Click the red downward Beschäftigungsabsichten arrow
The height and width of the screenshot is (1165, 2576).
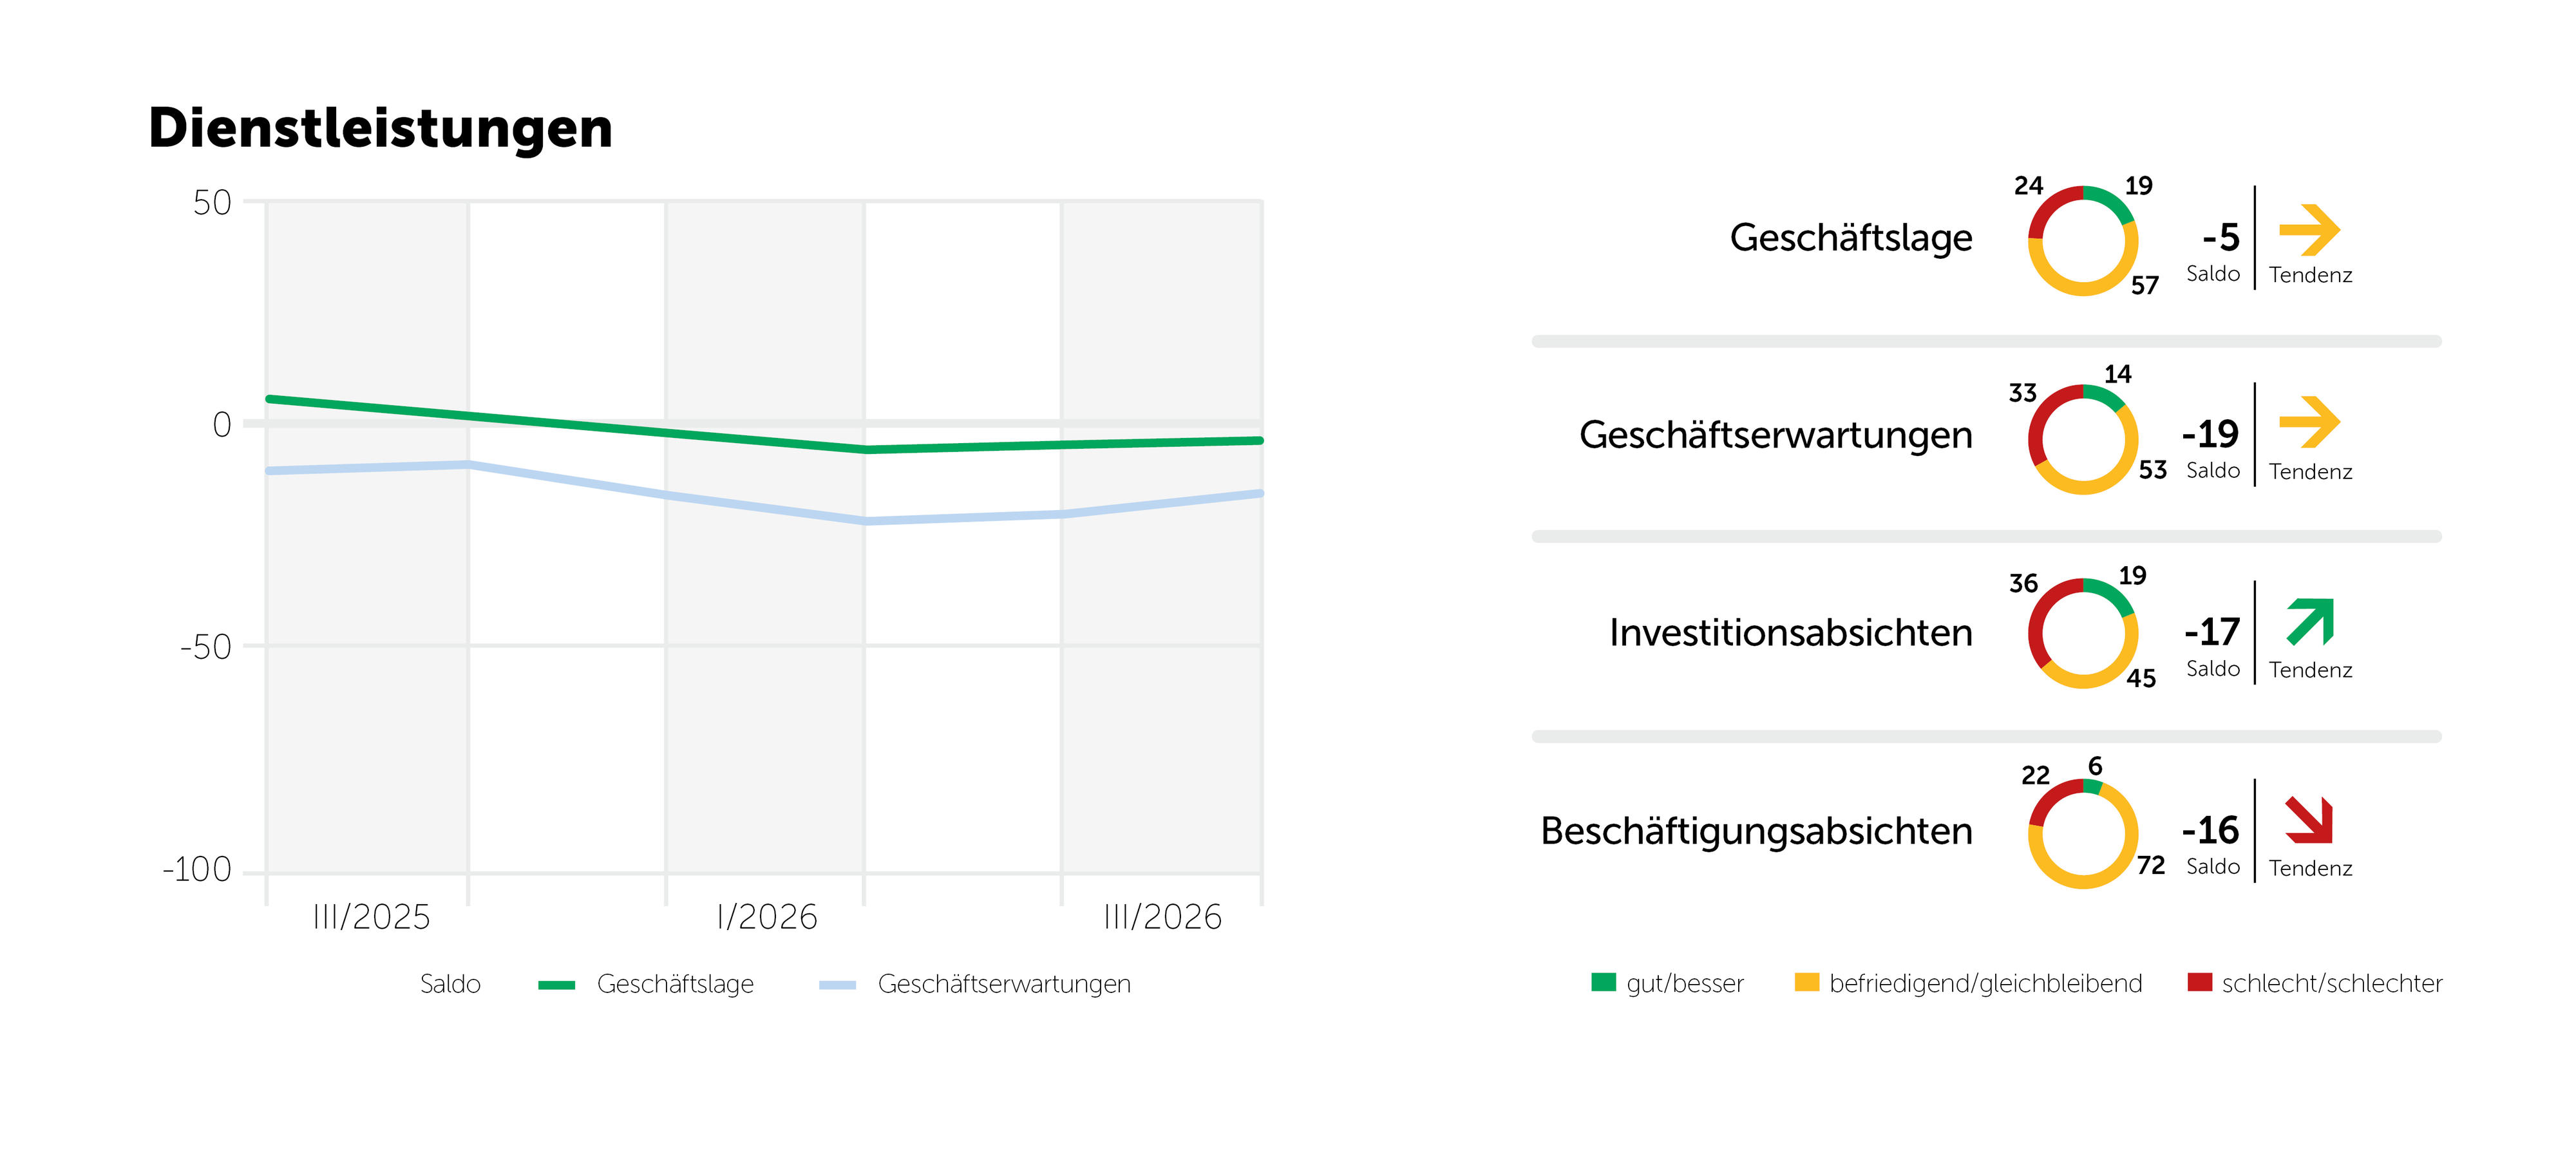(x=2309, y=819)
